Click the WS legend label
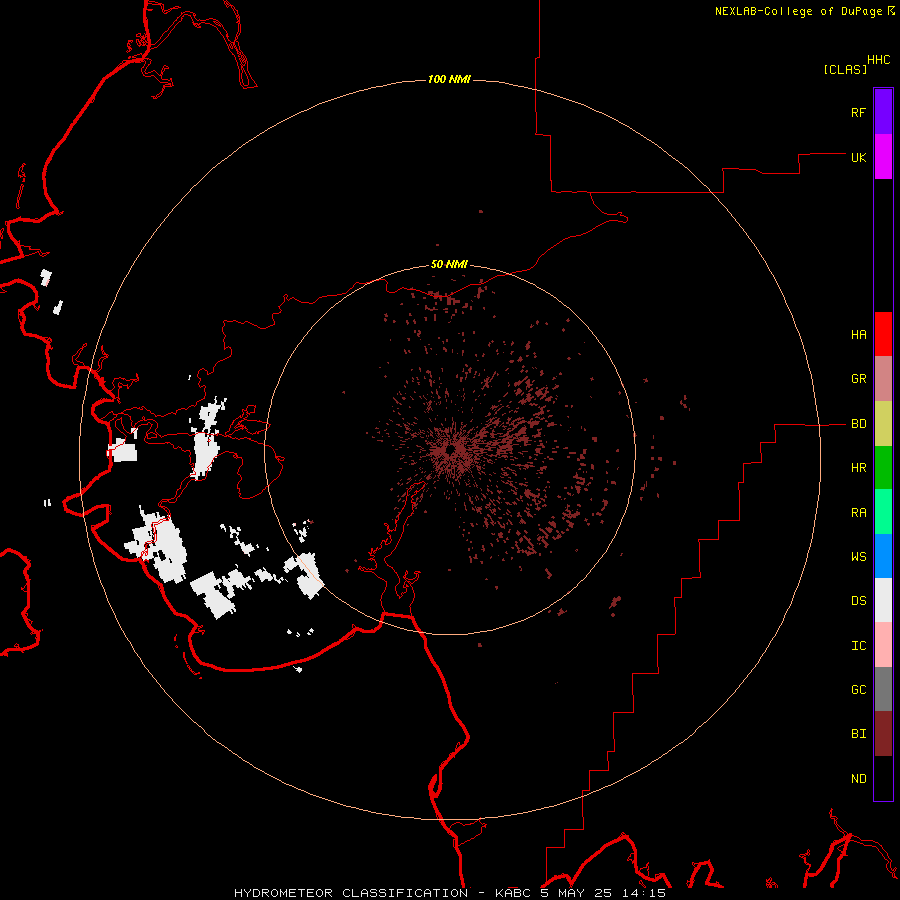Viewport: 900px width, 900px height. pos(859,557)
